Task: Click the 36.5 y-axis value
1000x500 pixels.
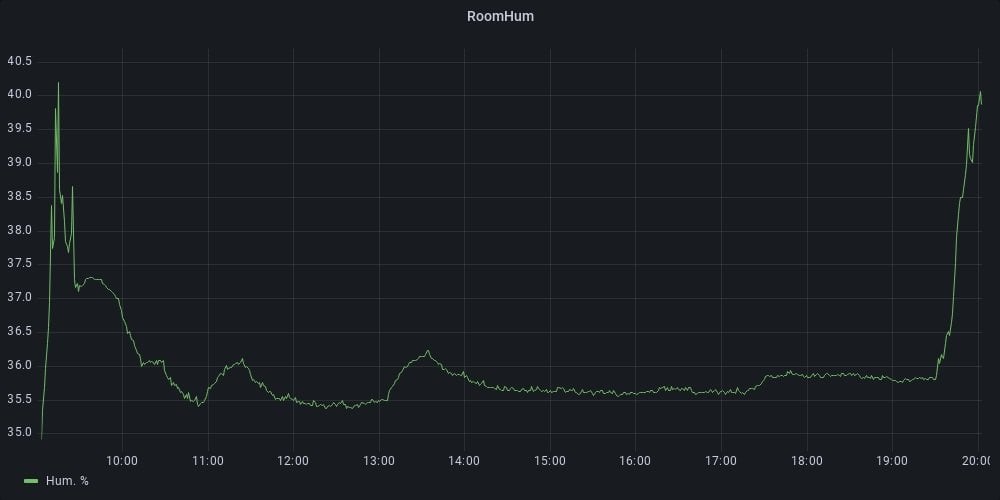Action: tap(20, 332)
